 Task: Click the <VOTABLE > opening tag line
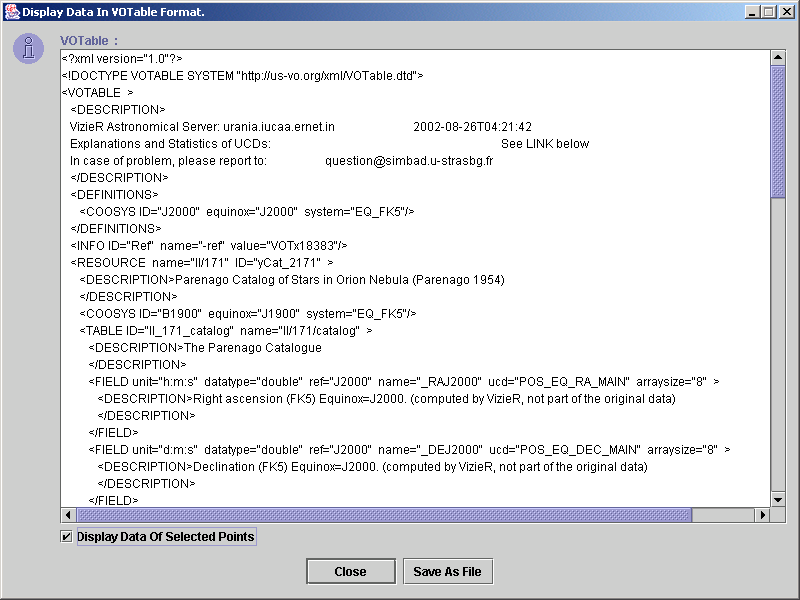(x=97, y=93)
